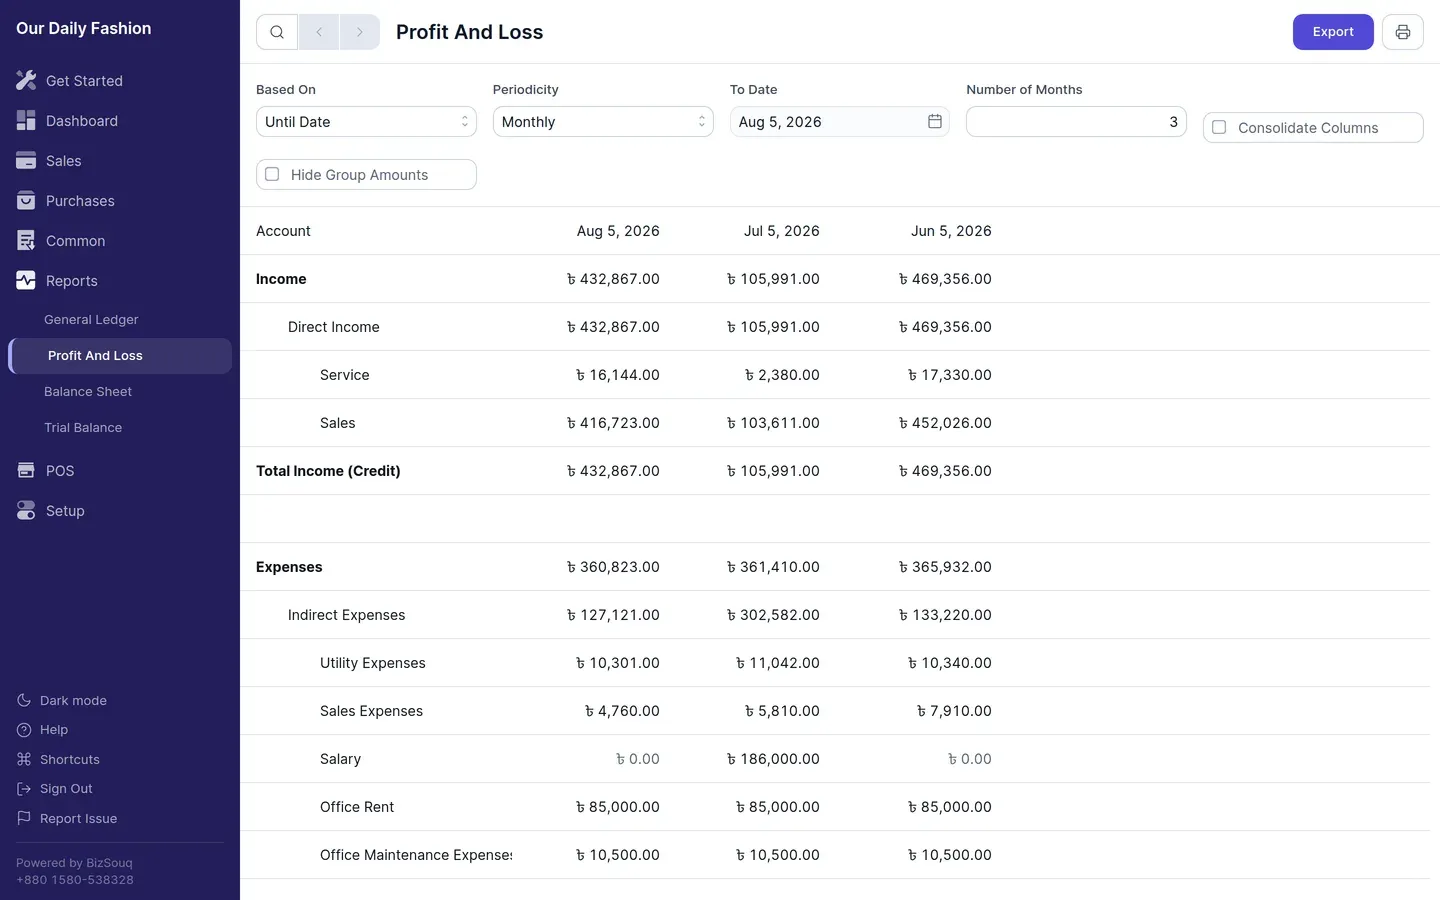1440x900 pixels.
Task: Enable Consolidate Columns checkbox
Action: click(1219, 127)
